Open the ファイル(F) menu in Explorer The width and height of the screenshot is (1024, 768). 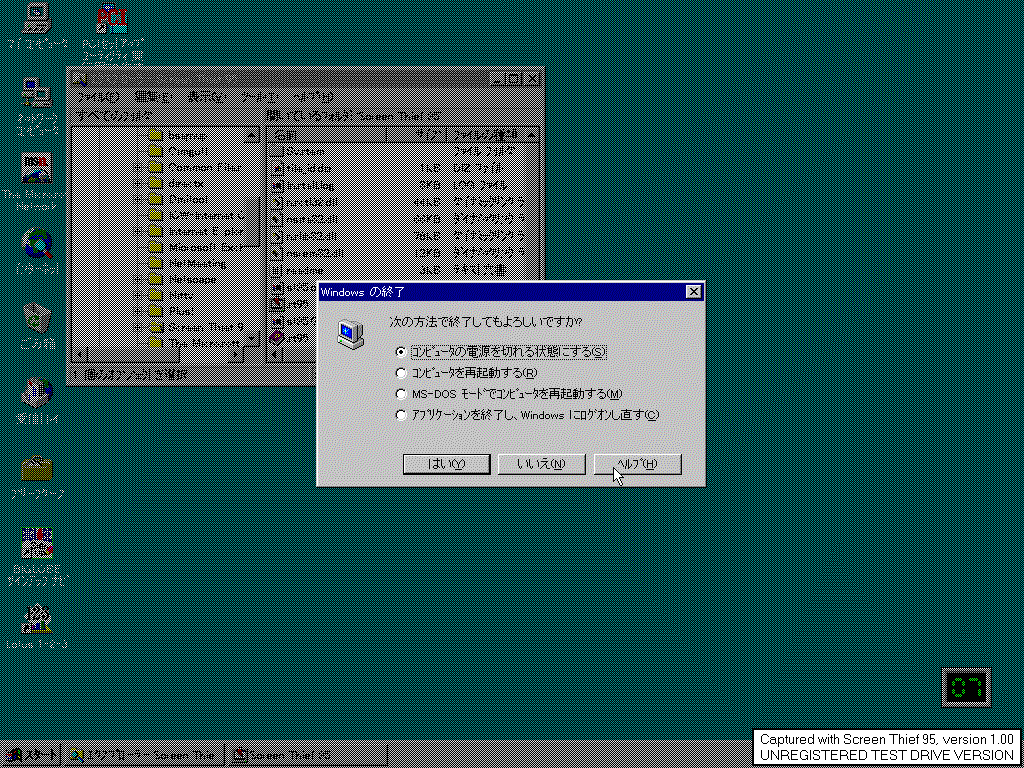[x=99, y=97]
